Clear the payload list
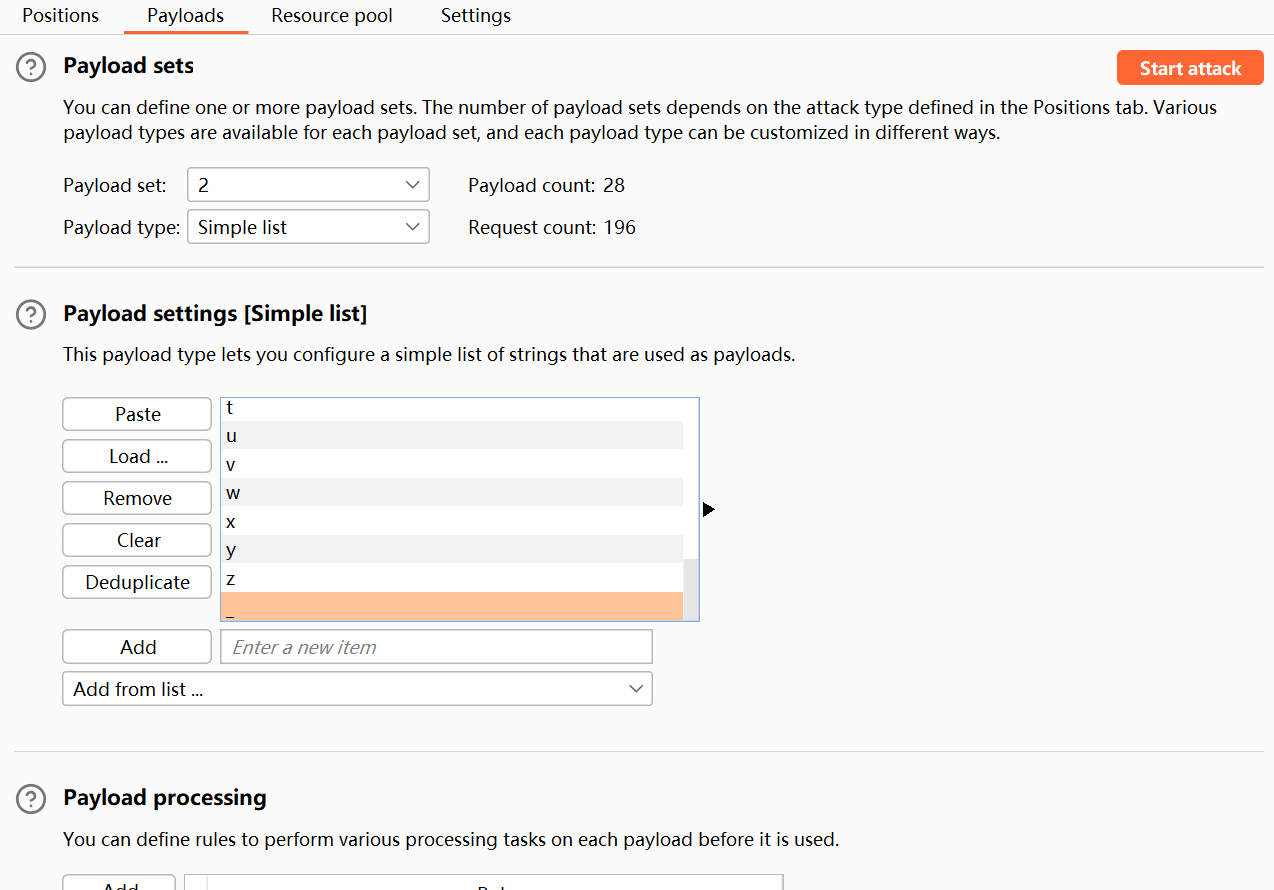The height and width of the screenshot is (890, 1274). [137, 540]
